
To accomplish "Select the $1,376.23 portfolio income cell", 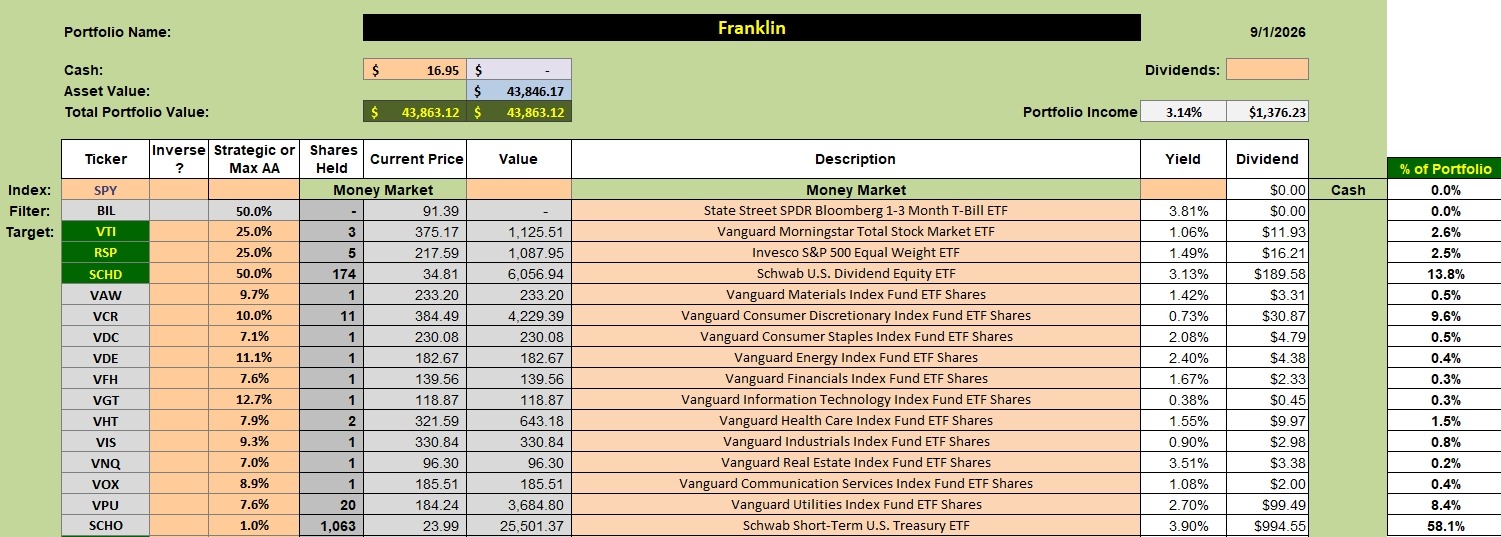I will tap(1267, 113).
